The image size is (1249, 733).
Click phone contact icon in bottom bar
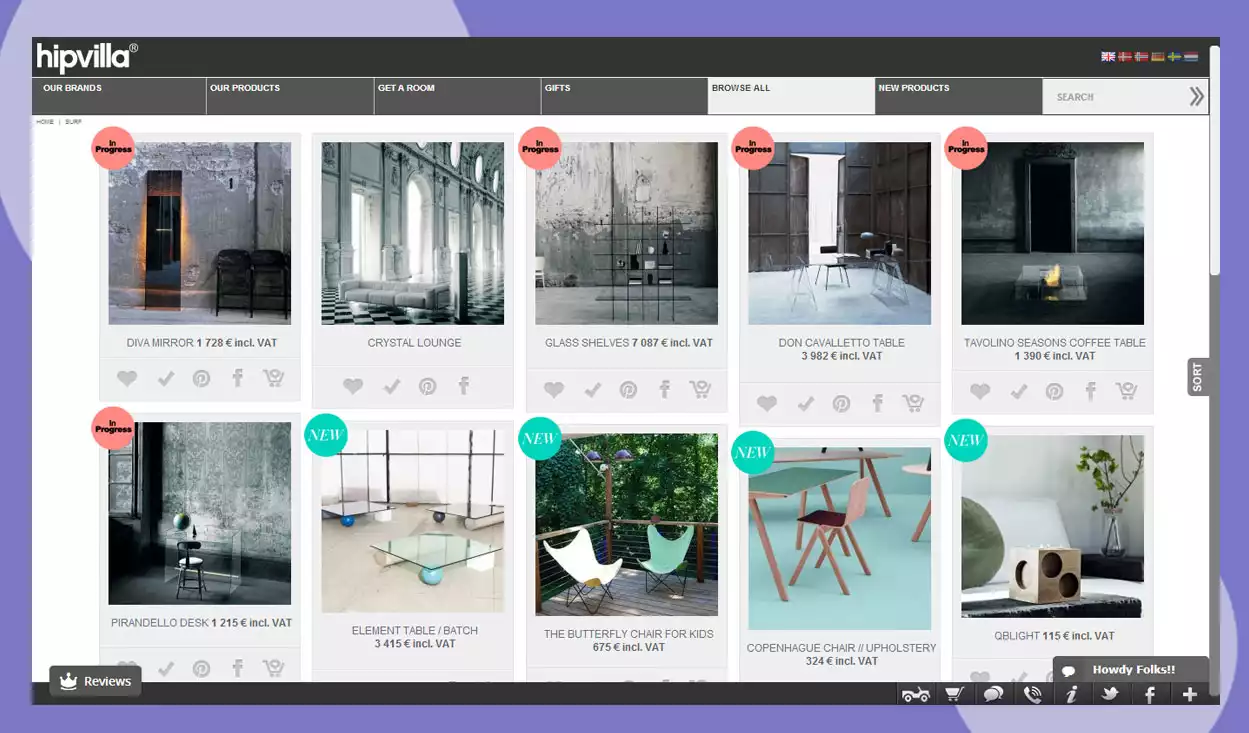click(1032, 694)
